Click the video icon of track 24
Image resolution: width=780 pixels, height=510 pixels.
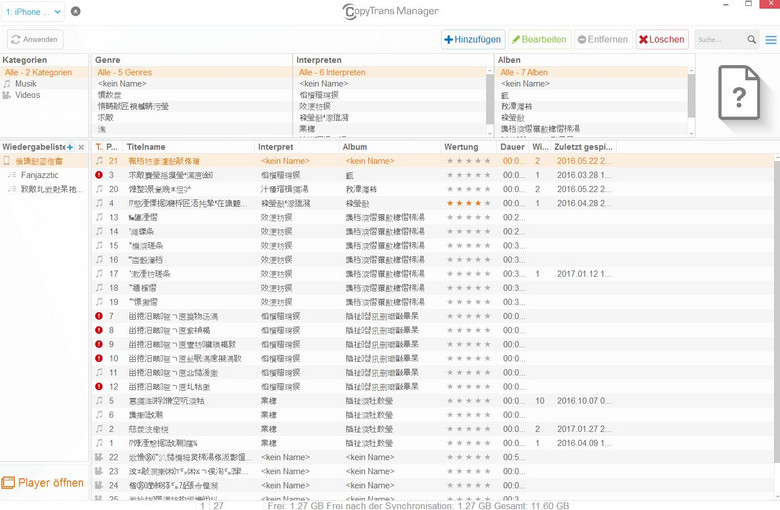point(99,485)
